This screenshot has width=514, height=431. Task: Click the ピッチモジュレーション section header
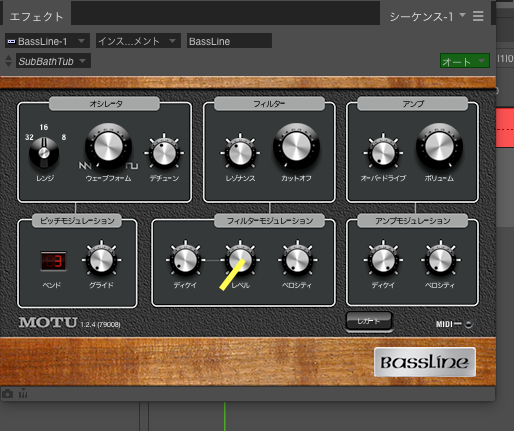click(77, 221)
